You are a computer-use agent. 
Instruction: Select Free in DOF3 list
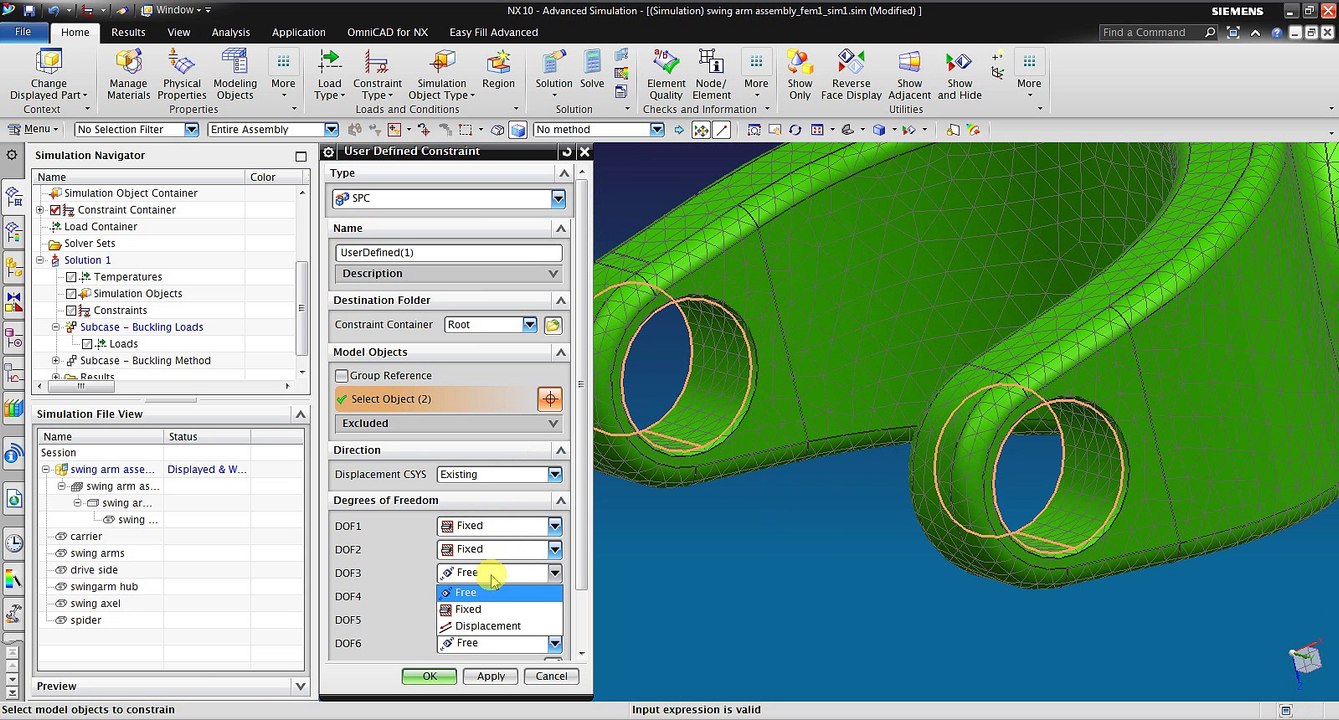[499, 593]
